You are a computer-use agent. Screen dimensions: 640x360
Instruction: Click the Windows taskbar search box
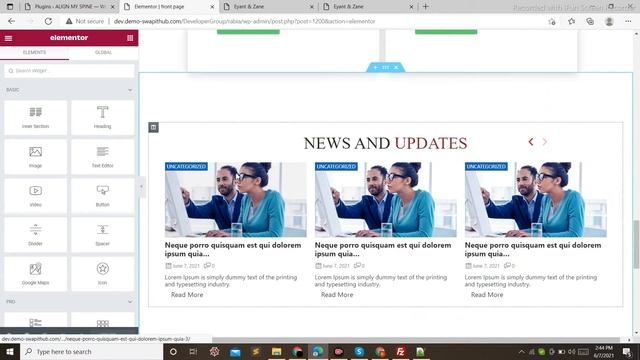pyautogui.click(x=91, y=351)
